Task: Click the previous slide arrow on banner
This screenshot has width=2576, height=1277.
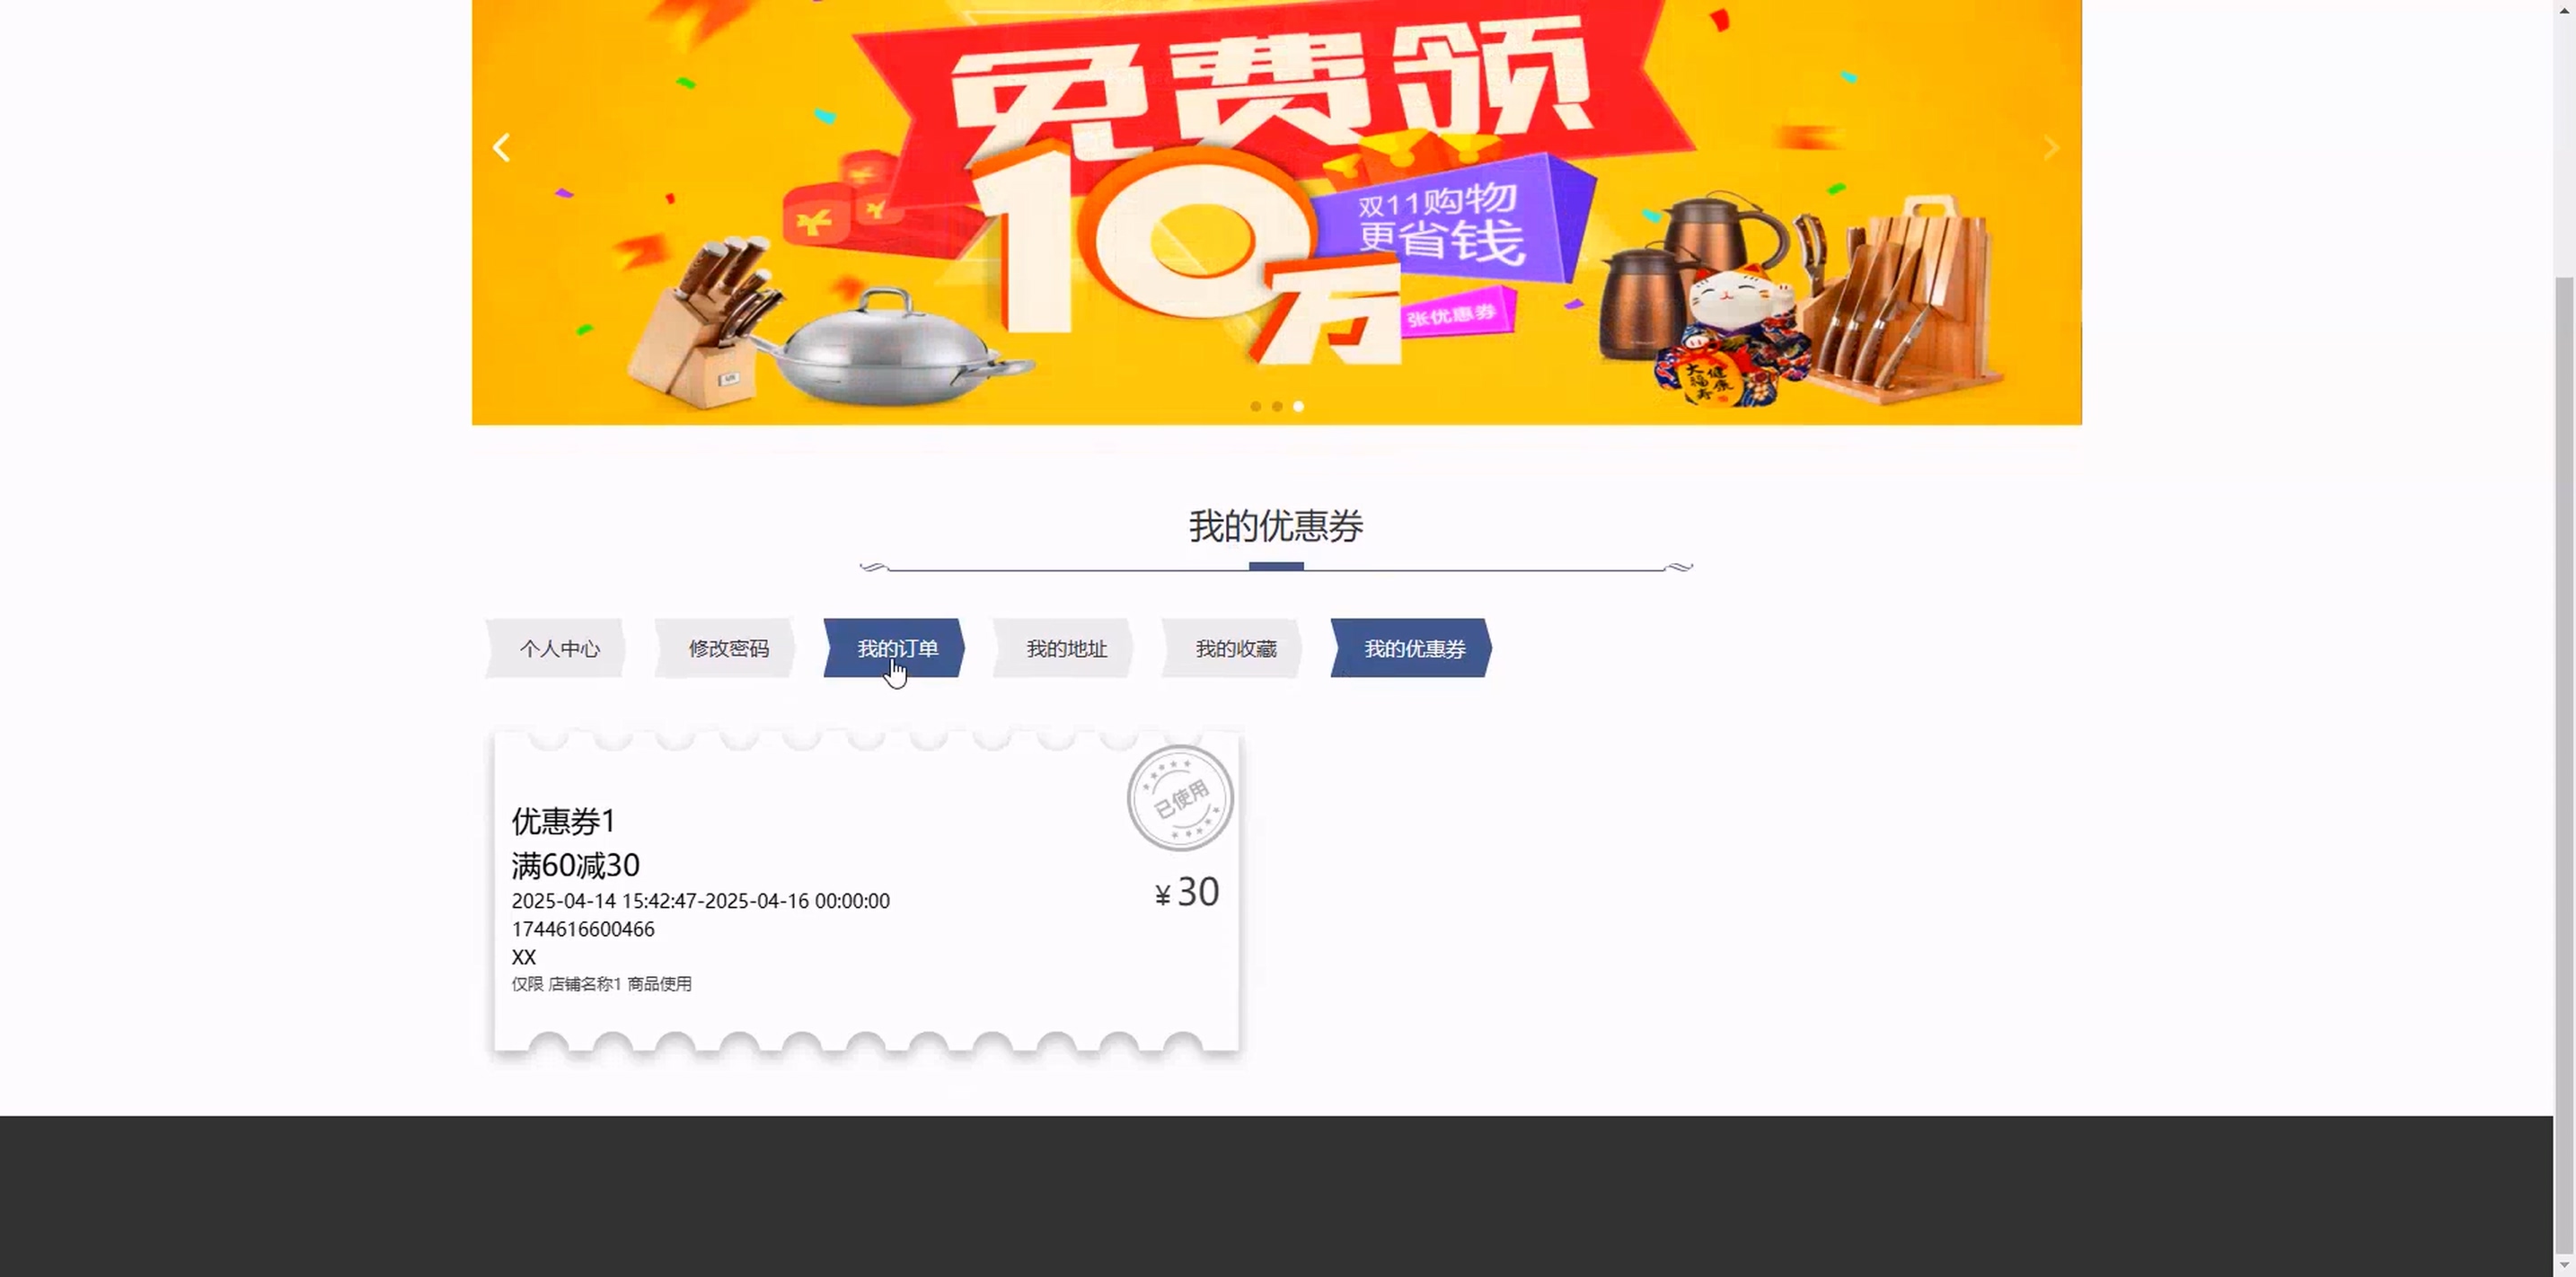Action: point(502,148)
